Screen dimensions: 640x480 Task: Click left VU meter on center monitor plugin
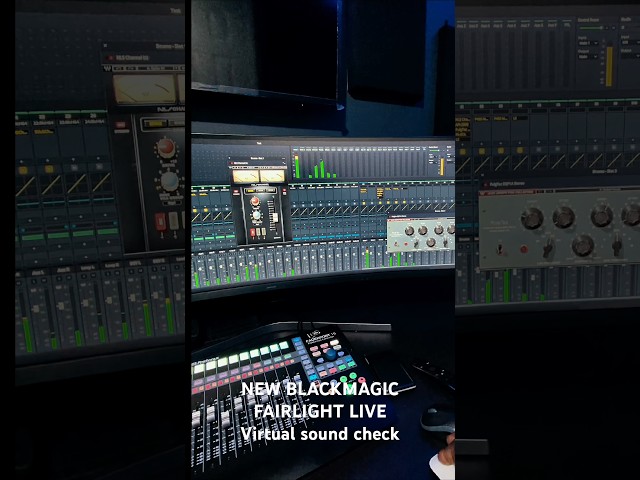point(245,176)
